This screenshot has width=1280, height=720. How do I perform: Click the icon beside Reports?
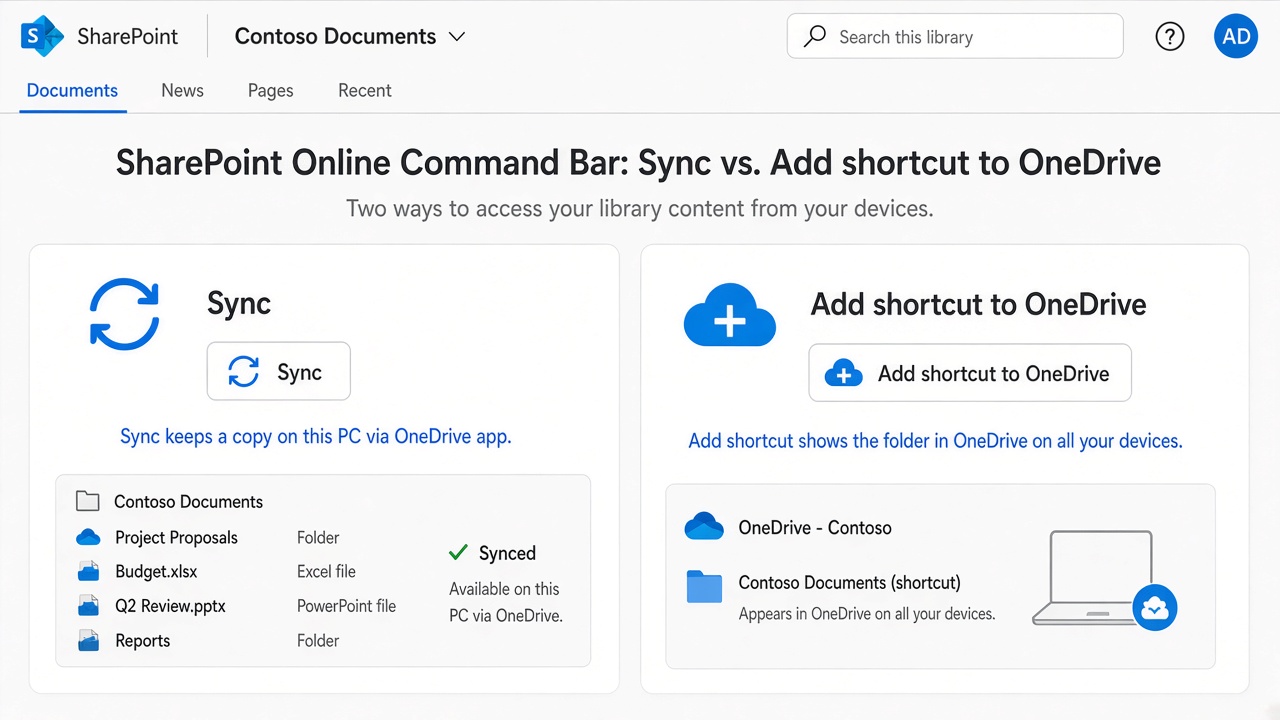(88, 641)
